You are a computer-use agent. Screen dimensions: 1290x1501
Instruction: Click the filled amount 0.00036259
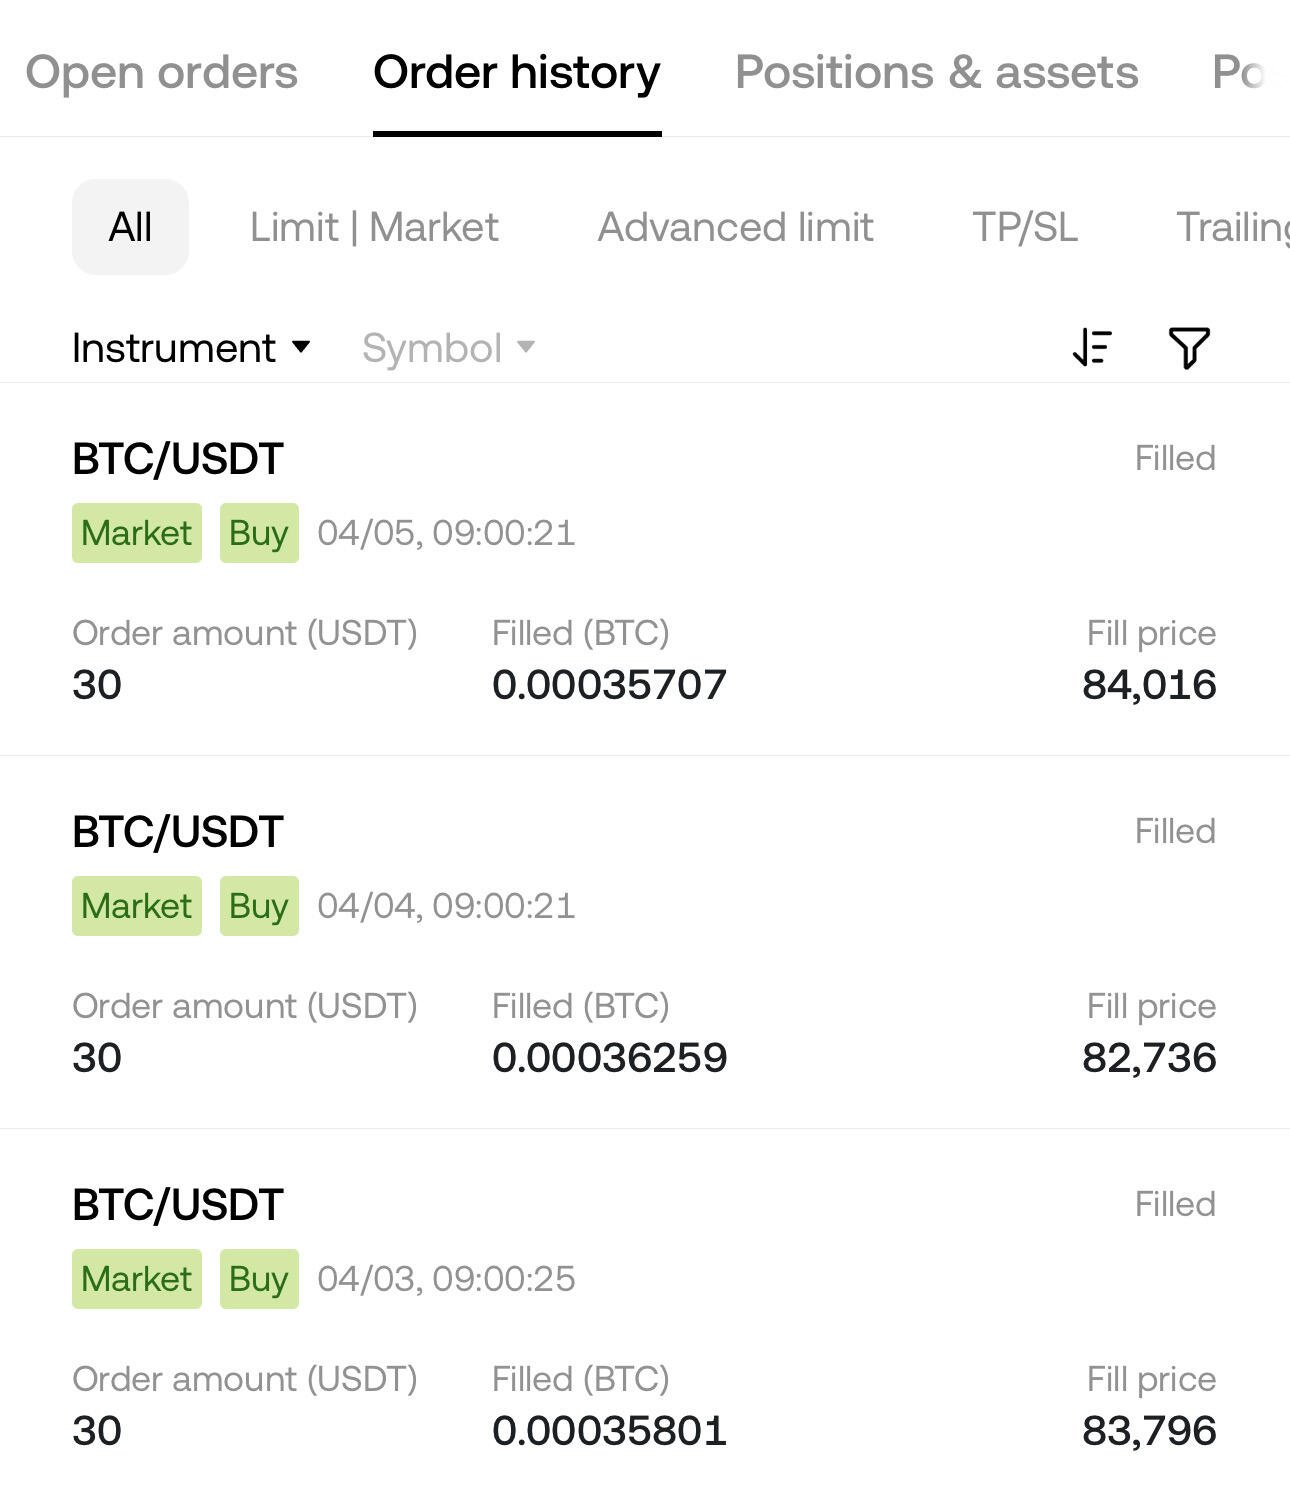point(609,1058)
